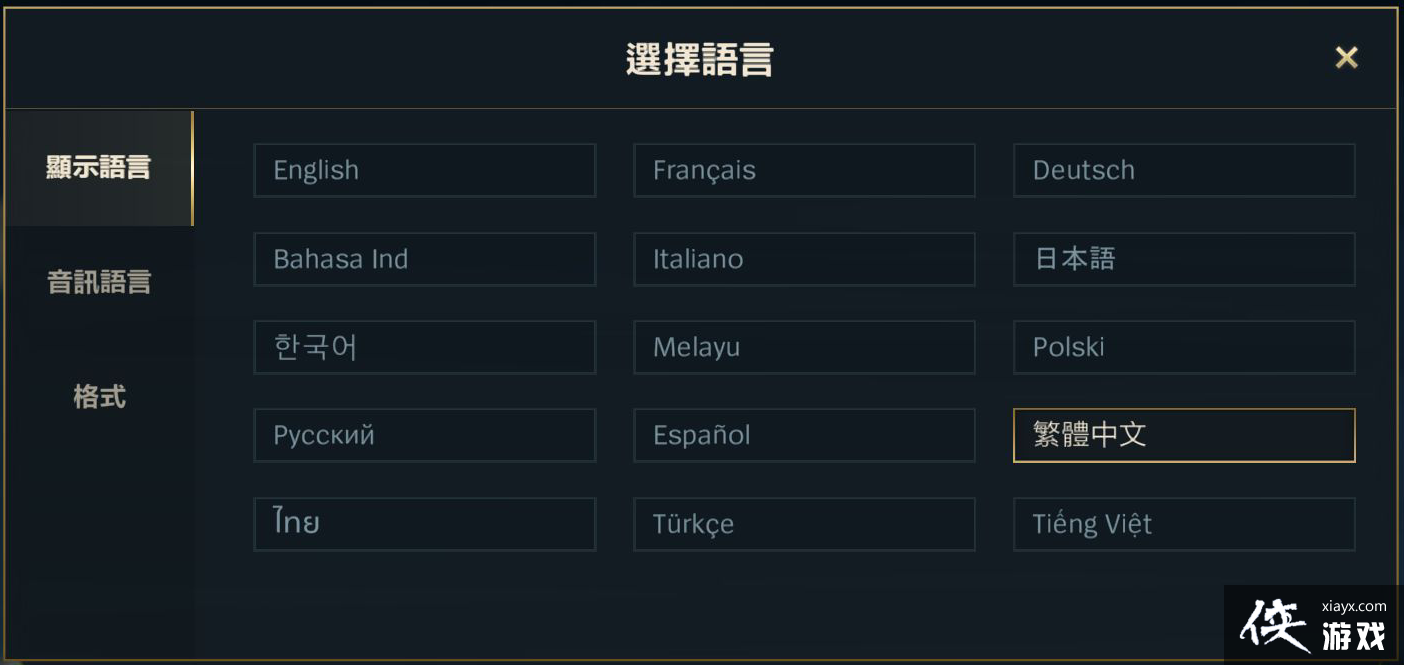The image size is (1404, 665).
Task: Select the Melayu language button
Action: click(804, 347)
